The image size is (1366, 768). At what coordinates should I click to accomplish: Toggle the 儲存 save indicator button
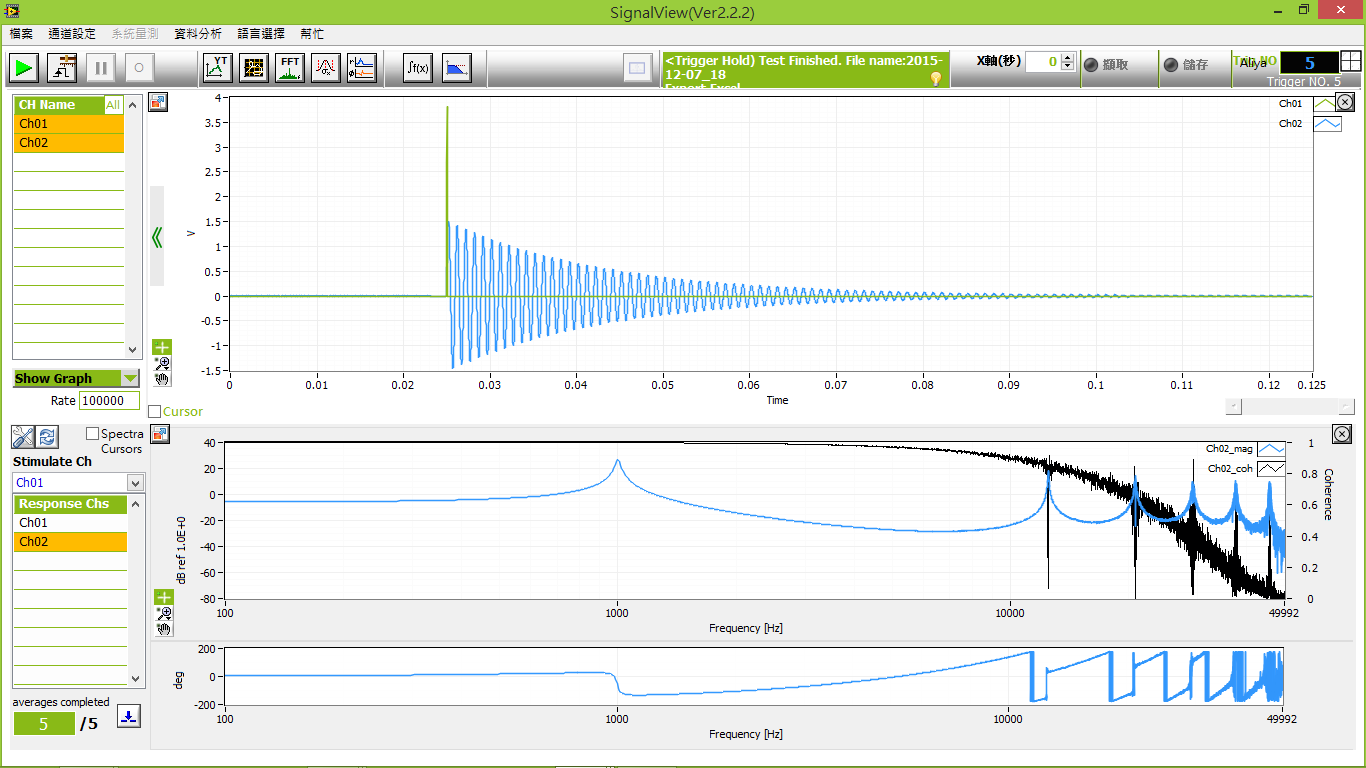[x=1171, y=64]
